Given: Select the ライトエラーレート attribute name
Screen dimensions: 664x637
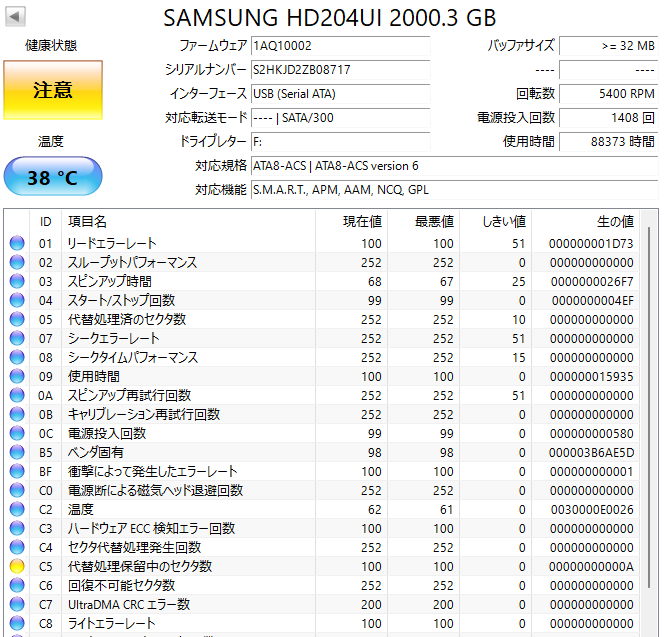Looking at the screenshot, I should [112, 623].
